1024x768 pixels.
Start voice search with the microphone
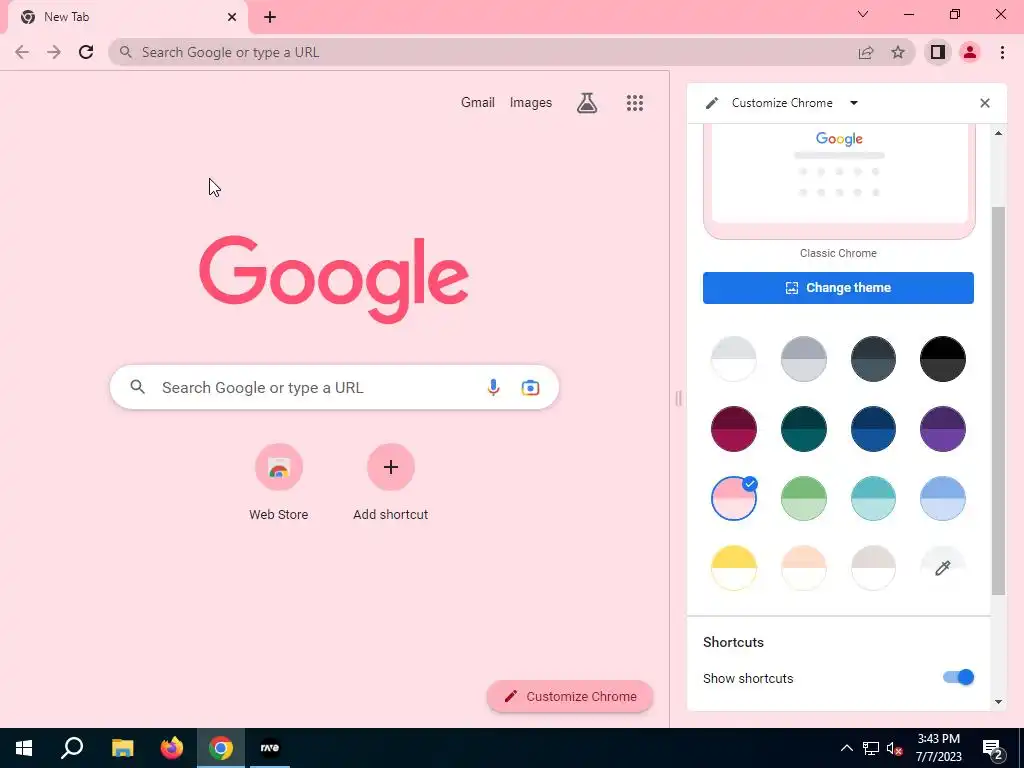point(493,387)
